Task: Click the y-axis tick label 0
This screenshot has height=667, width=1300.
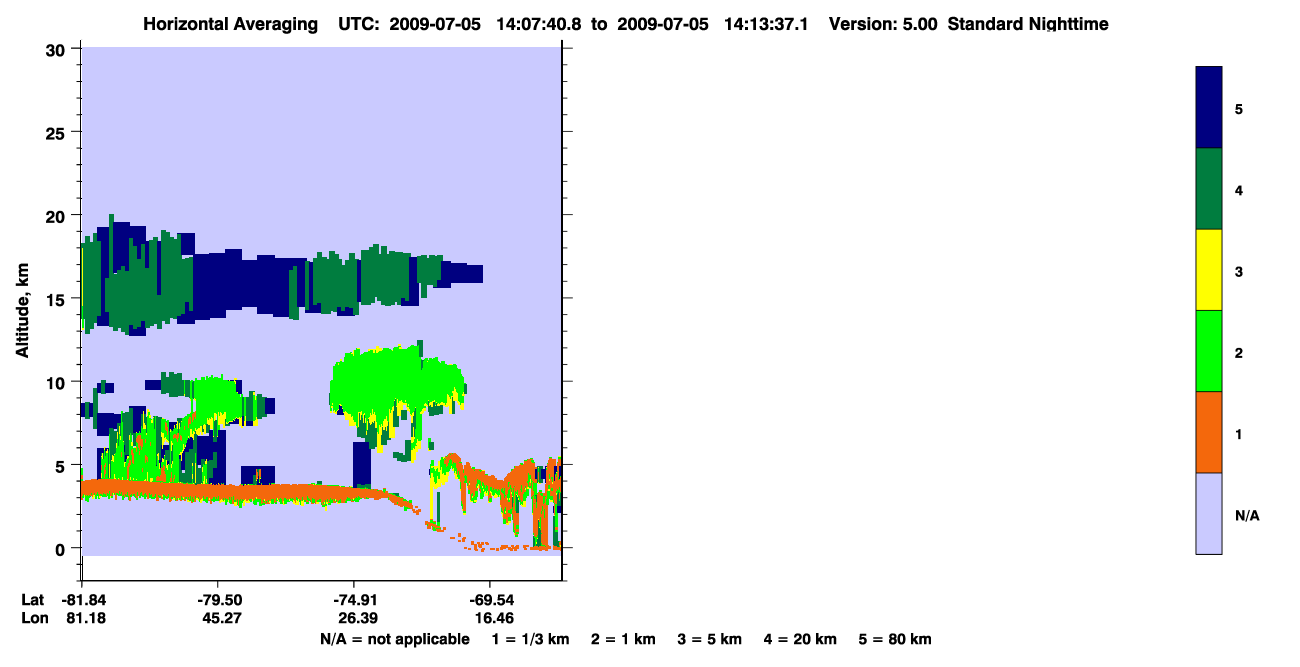Action: (62, 548)
